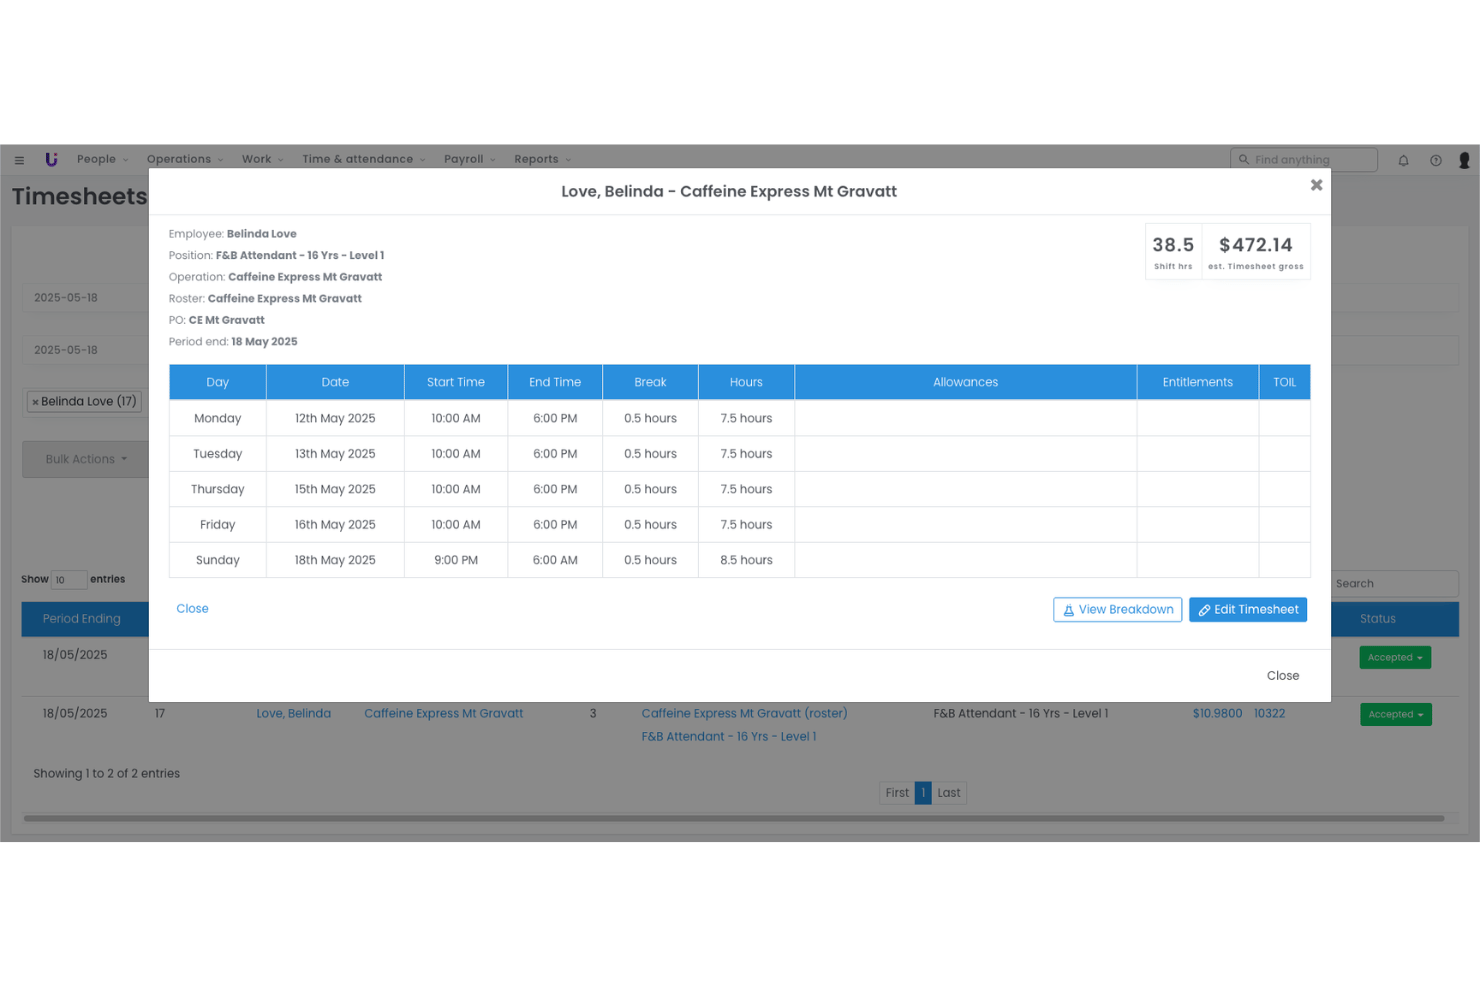Click the purple U logo

pyautogui.click(x=51, y=159)
